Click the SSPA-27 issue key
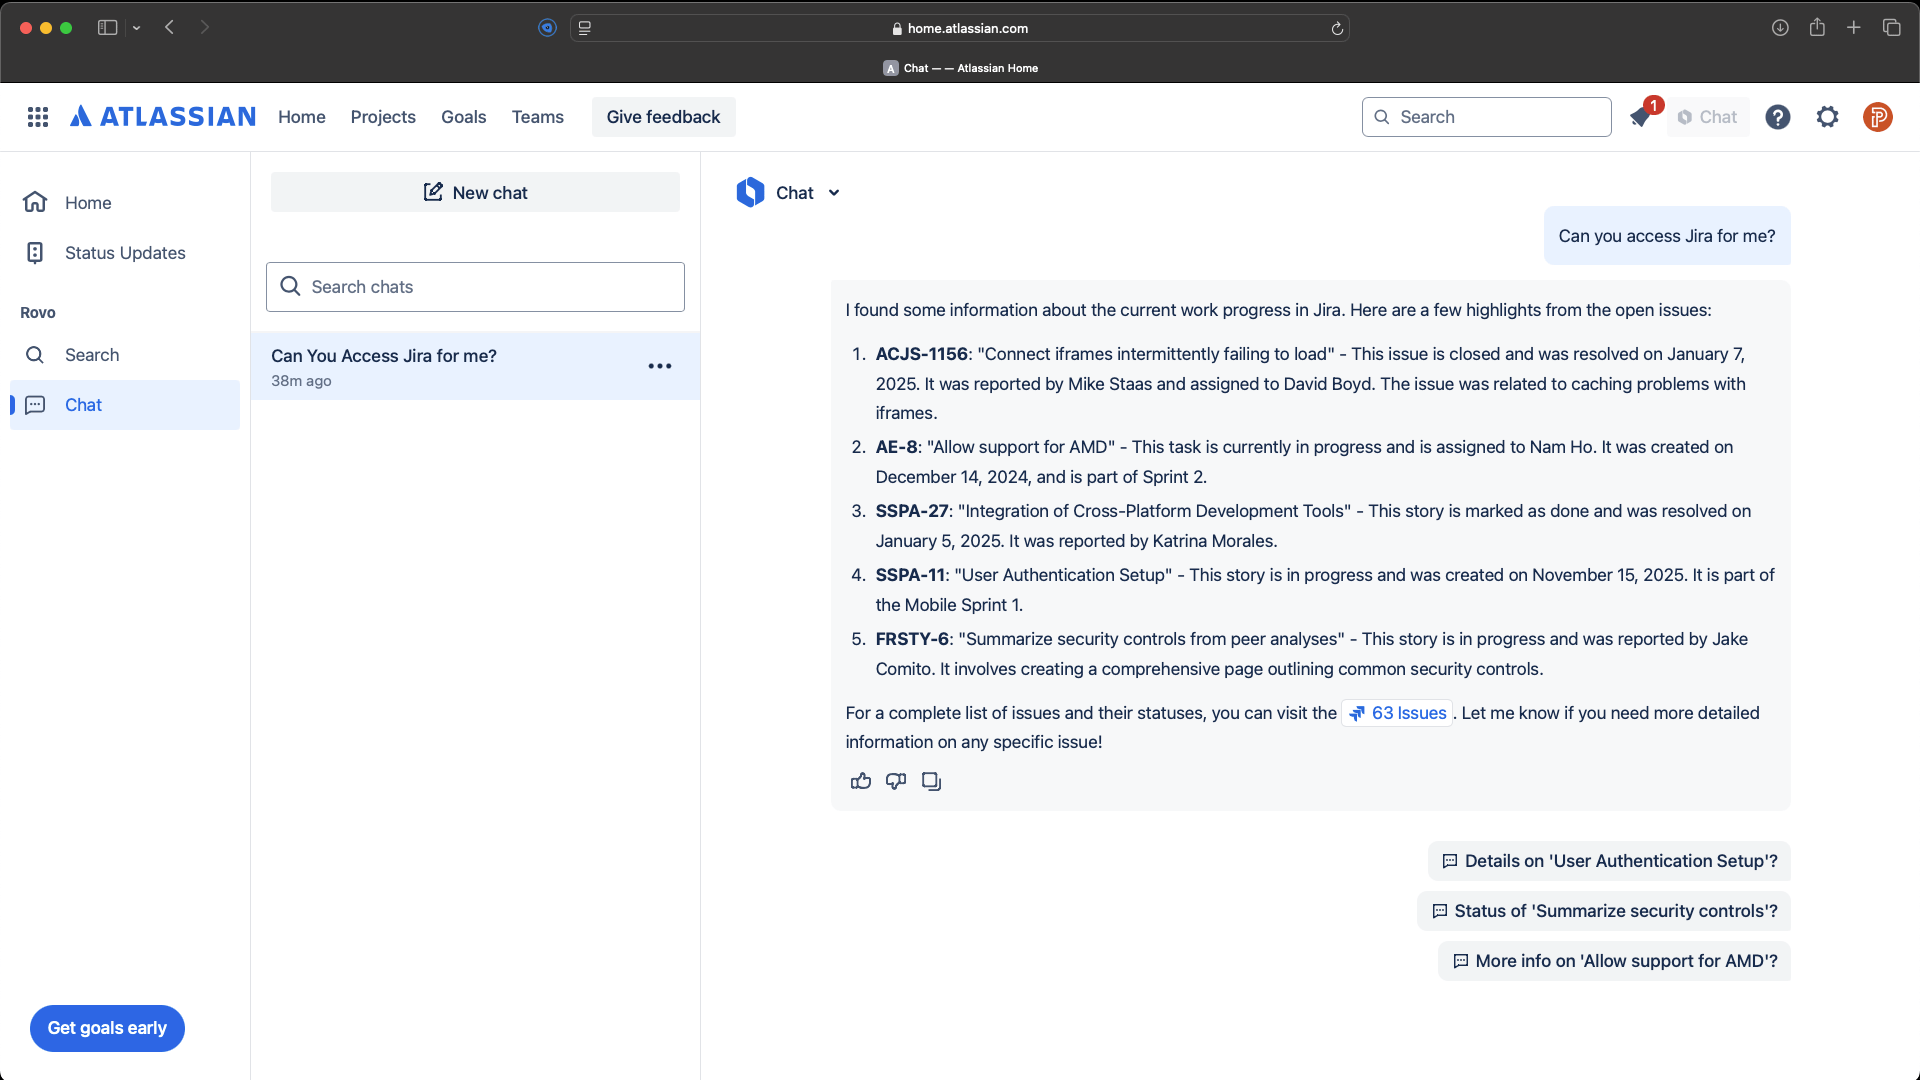This screenshot has height=1080, width=1920. [x=912, y=511]
